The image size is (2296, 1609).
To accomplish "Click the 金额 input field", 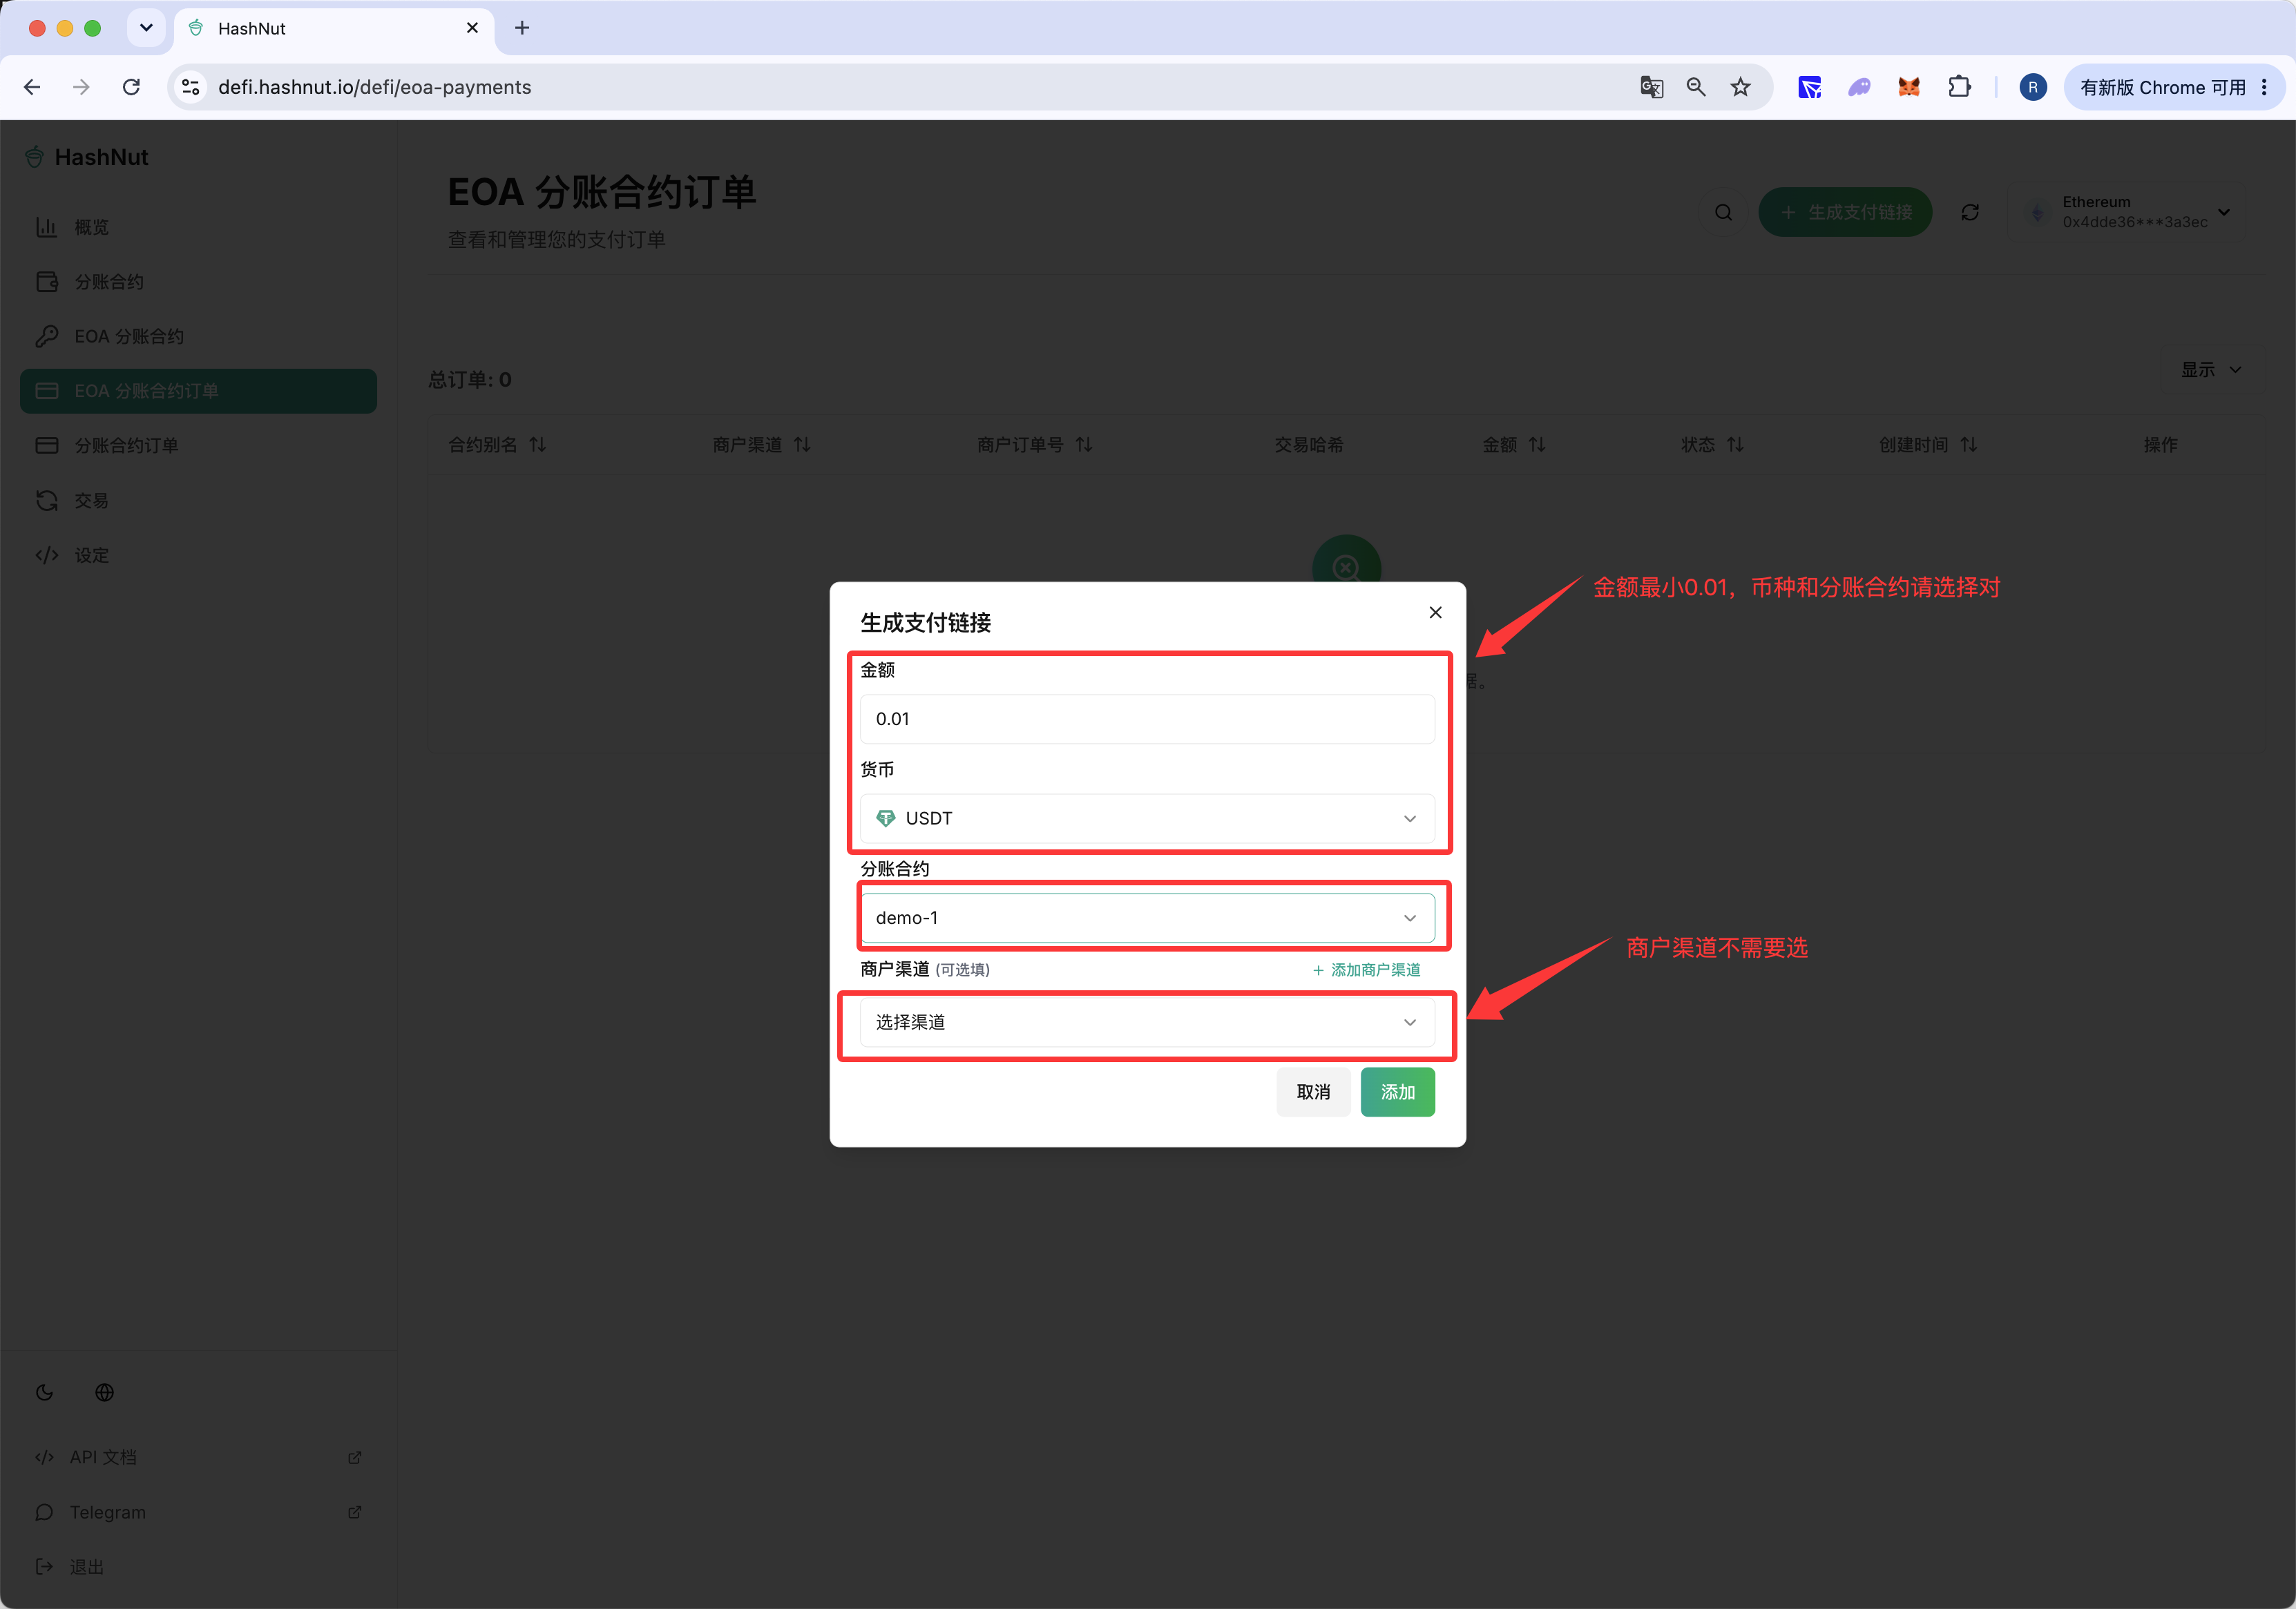I will coord(1147,719).
